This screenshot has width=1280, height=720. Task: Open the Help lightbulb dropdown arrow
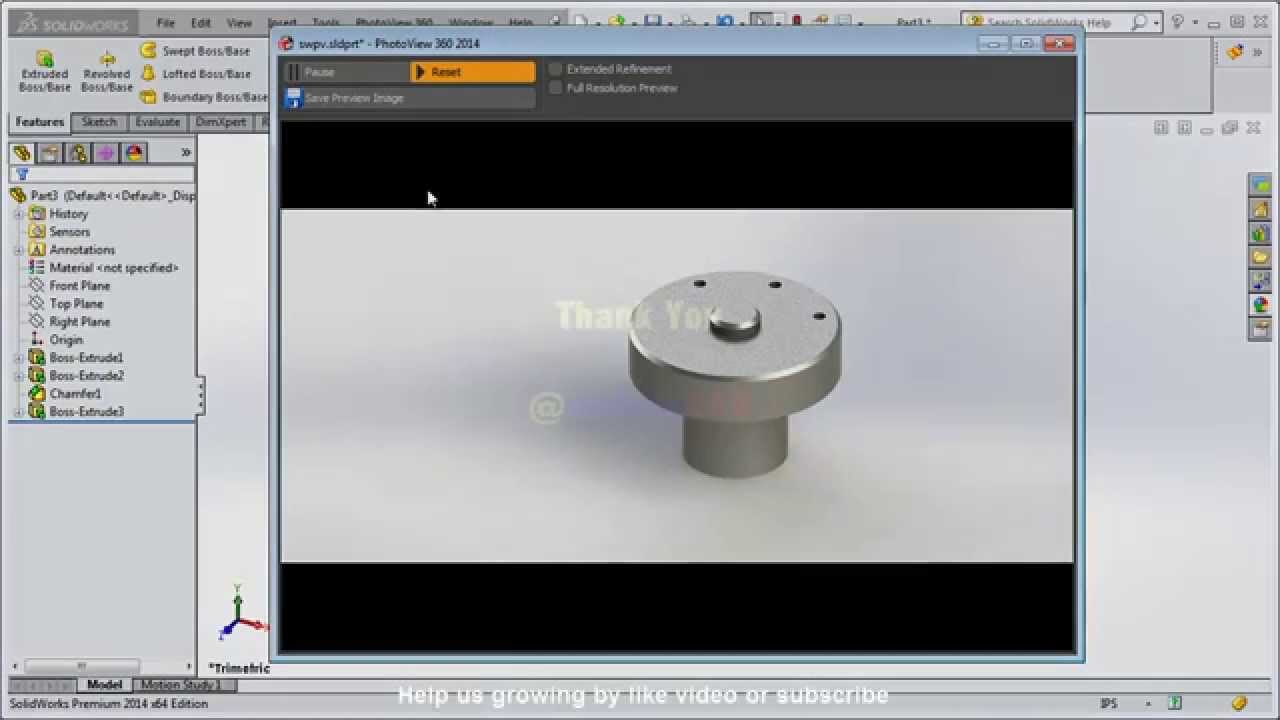coord(1195,22)
